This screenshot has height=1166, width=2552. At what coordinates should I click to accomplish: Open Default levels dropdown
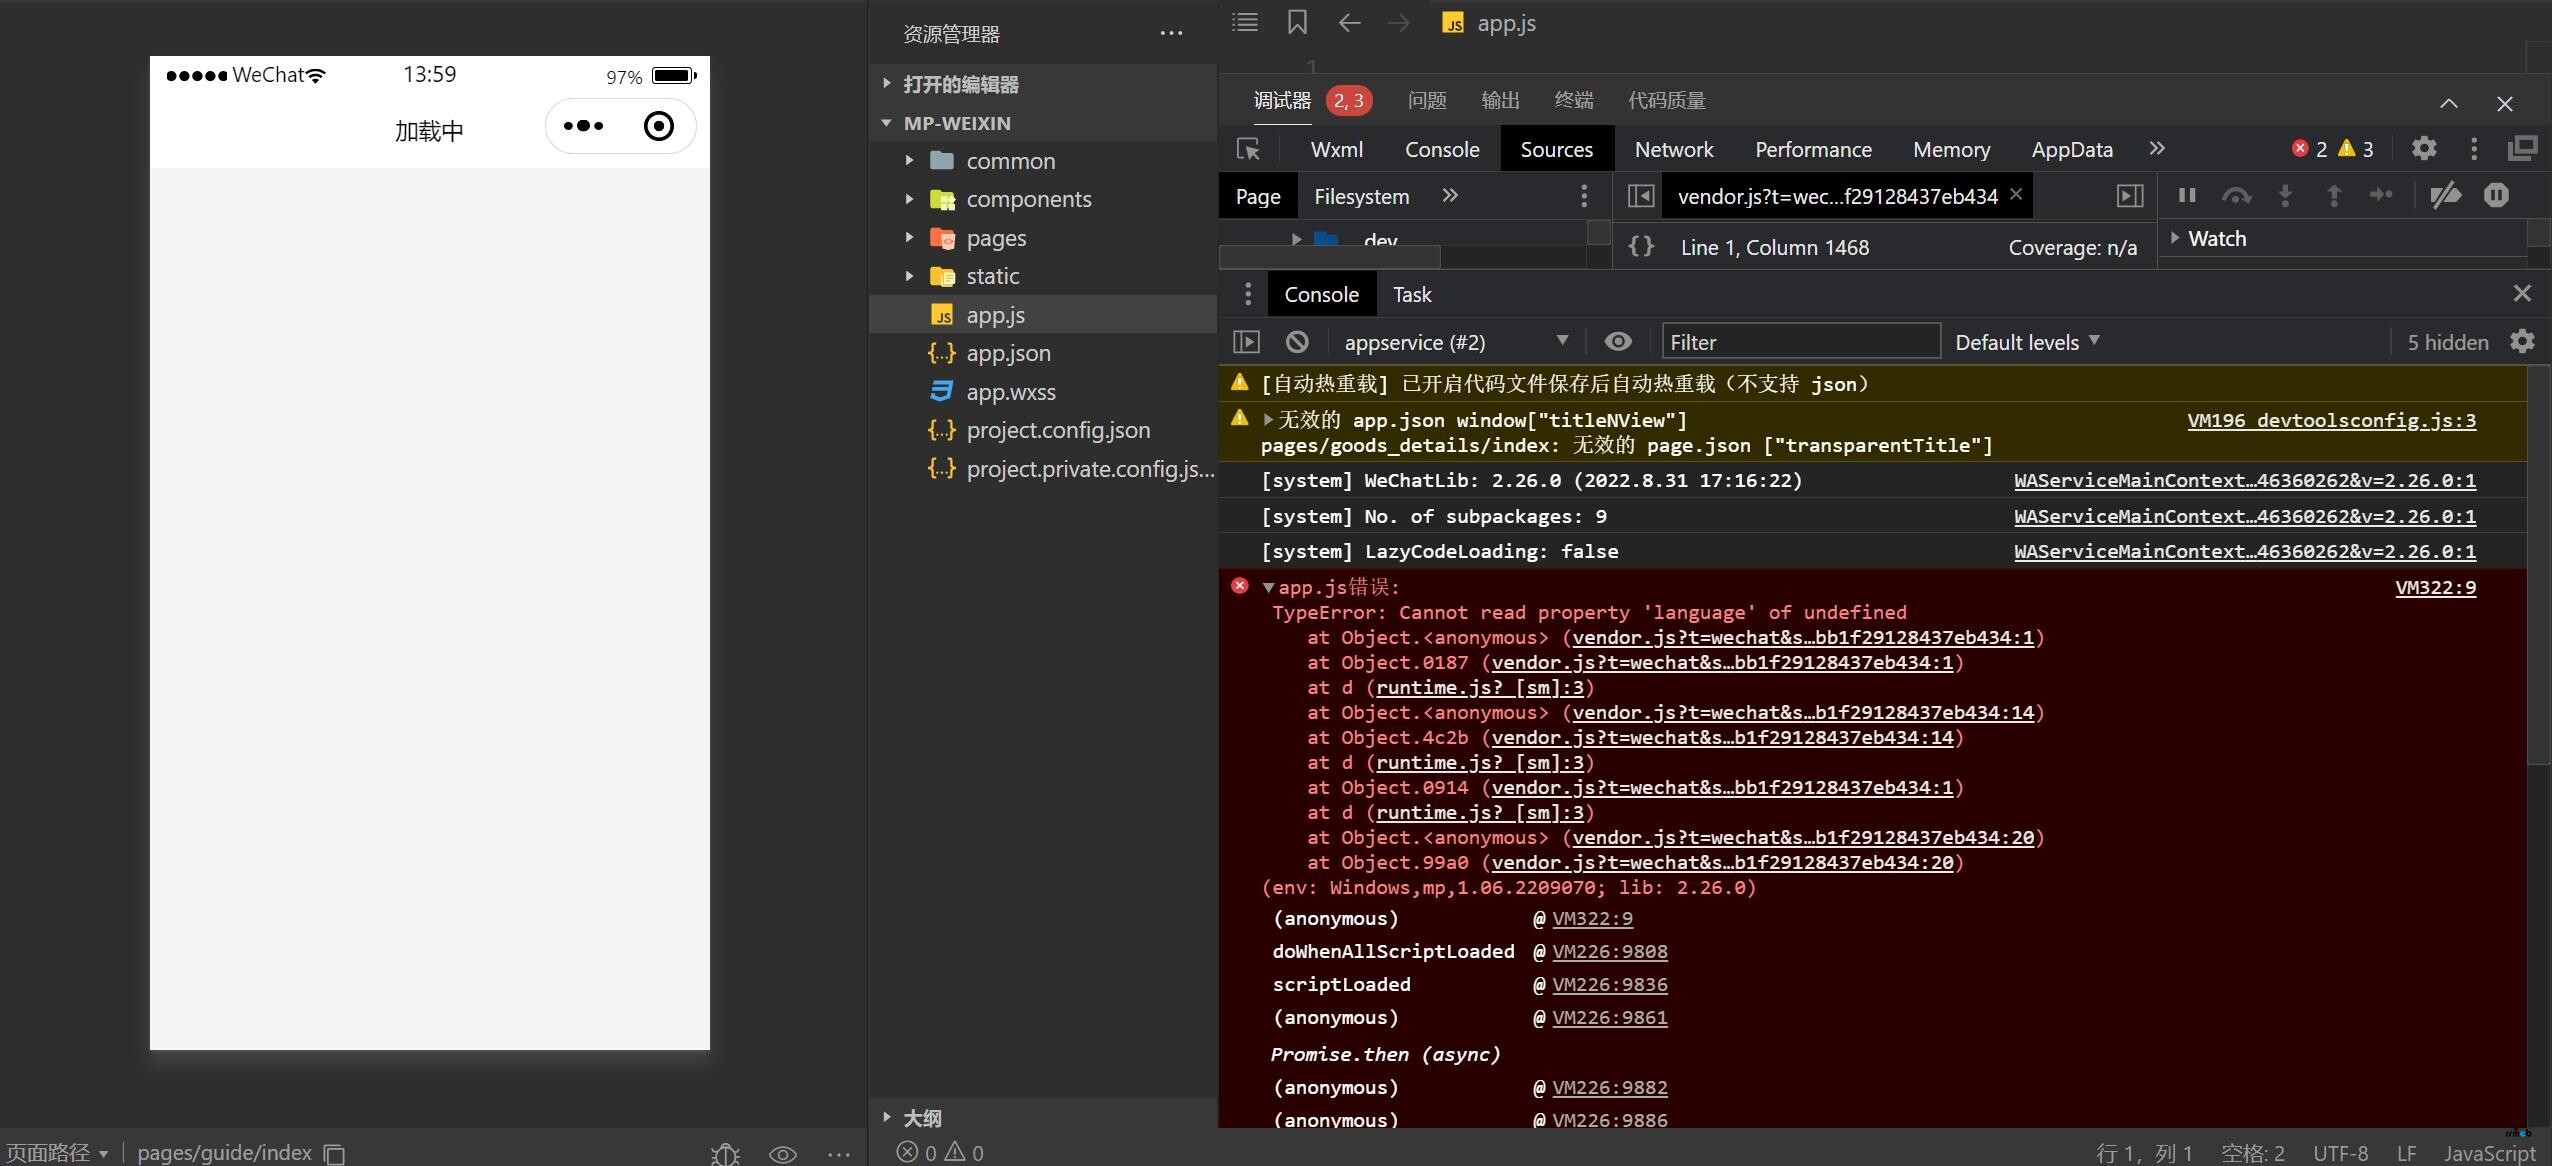(x=2027, y=342)
